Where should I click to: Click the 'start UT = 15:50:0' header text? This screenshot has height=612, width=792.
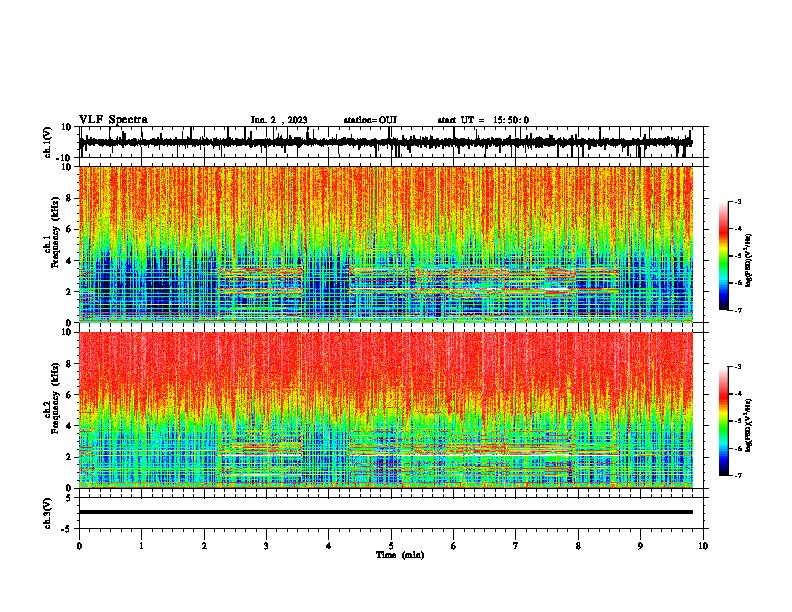[483, 120]
